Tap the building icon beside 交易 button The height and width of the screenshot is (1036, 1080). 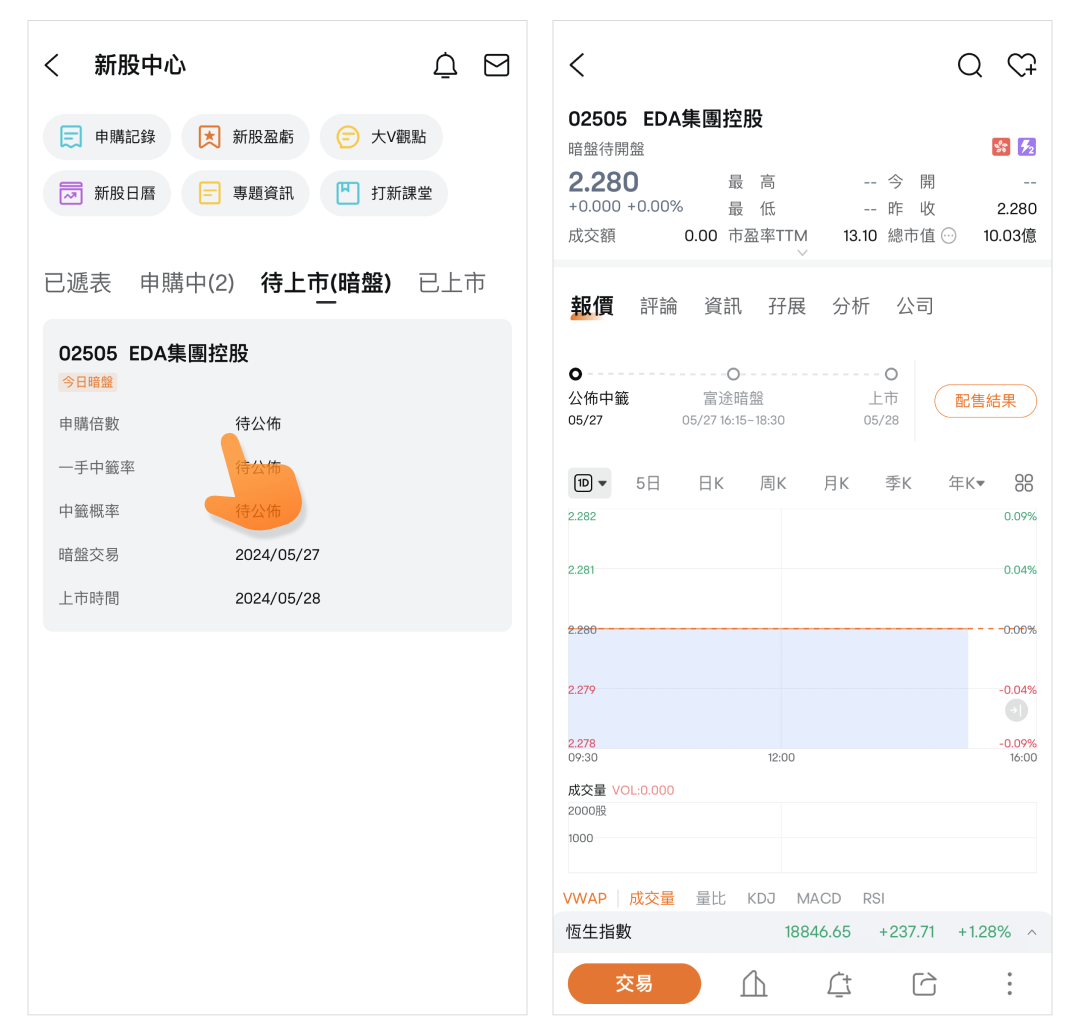(x=754, y=984)
